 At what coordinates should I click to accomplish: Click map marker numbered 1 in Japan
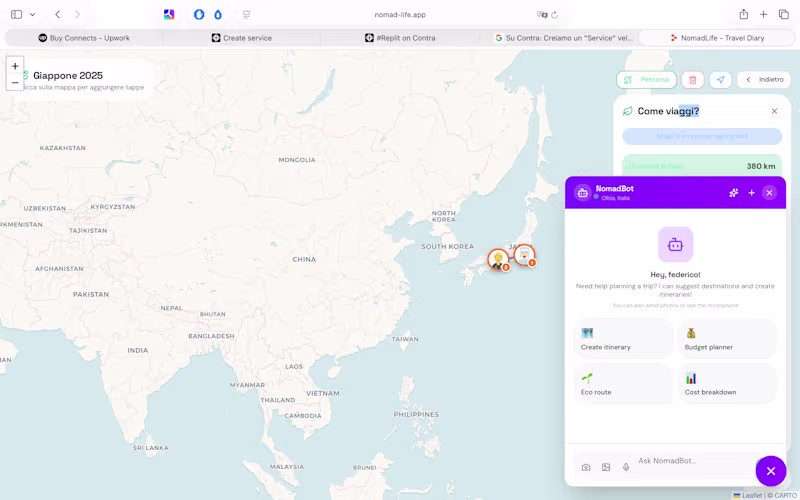(x=524, y=255)
